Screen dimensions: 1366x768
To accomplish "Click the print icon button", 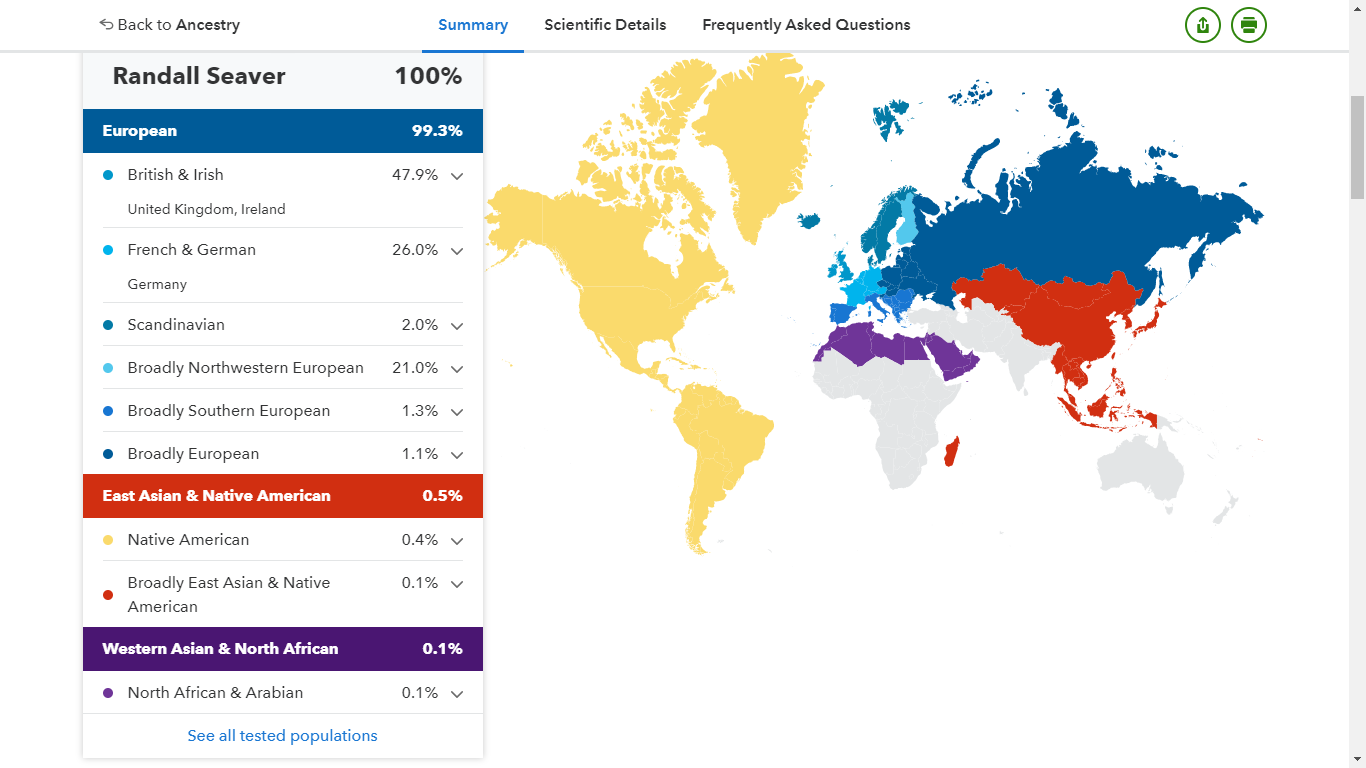I will click(1249, 25).
